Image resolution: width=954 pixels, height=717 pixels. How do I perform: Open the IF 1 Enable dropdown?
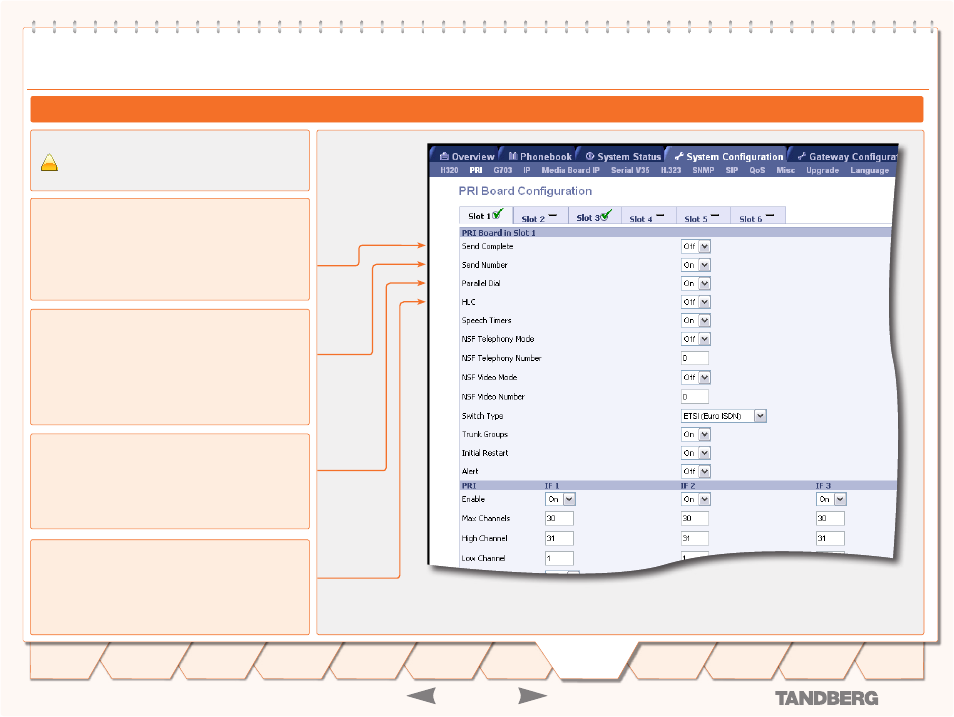pos(560,499)
